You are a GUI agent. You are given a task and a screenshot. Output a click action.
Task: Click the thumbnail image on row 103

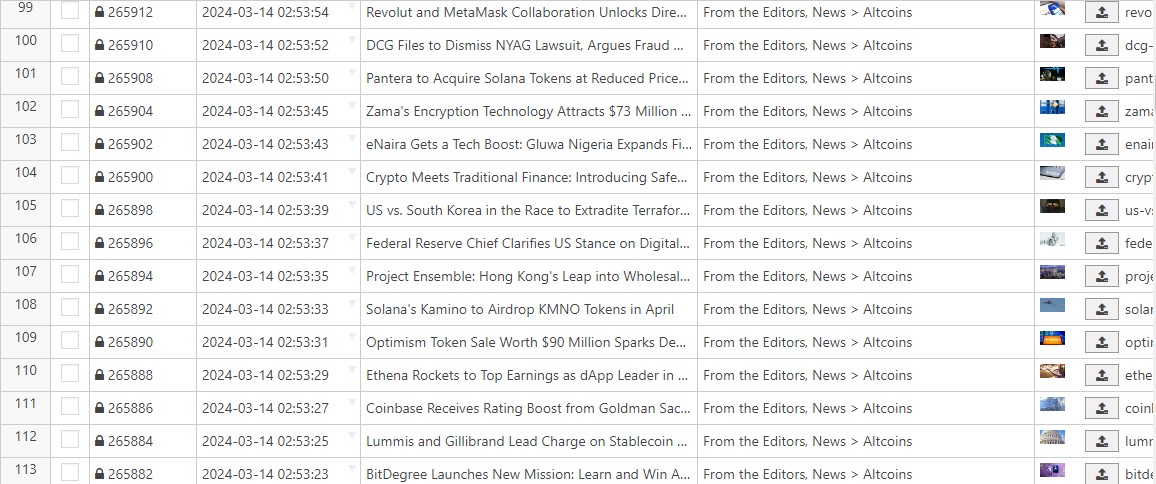1052,140
